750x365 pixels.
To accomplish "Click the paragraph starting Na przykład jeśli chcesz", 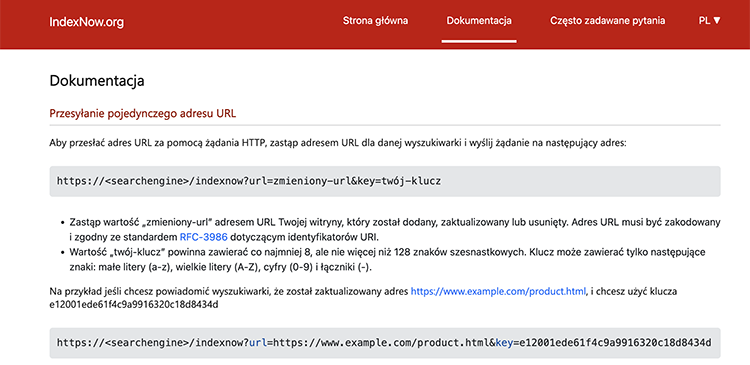I will coord(364,298).
